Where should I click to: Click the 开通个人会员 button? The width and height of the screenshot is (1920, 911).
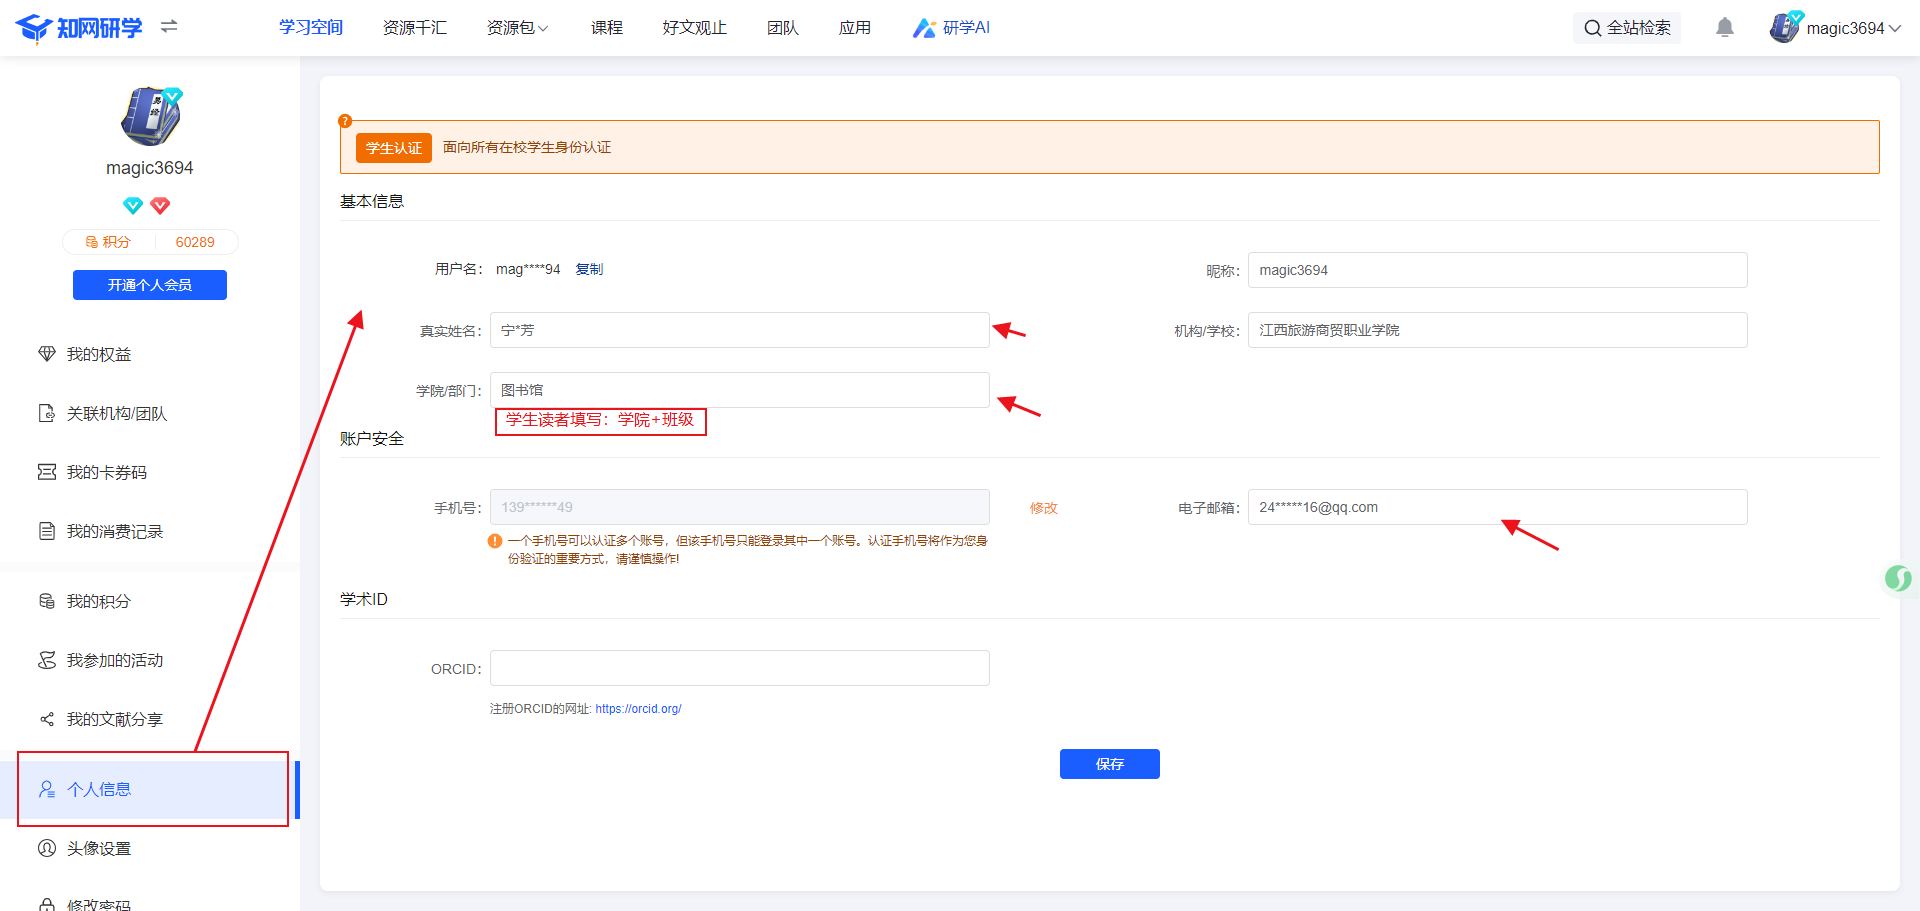point(150,285)
